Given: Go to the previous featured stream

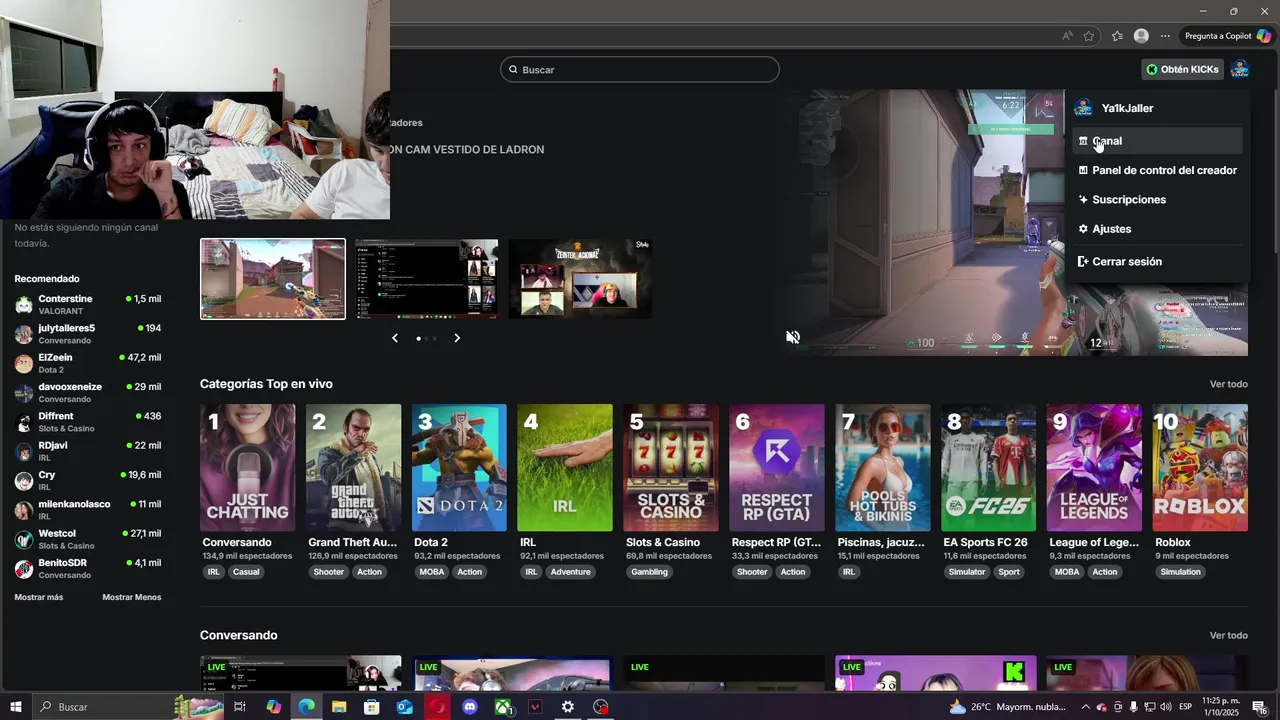Looking at the screenshot, I should click(x=395, y=338).
